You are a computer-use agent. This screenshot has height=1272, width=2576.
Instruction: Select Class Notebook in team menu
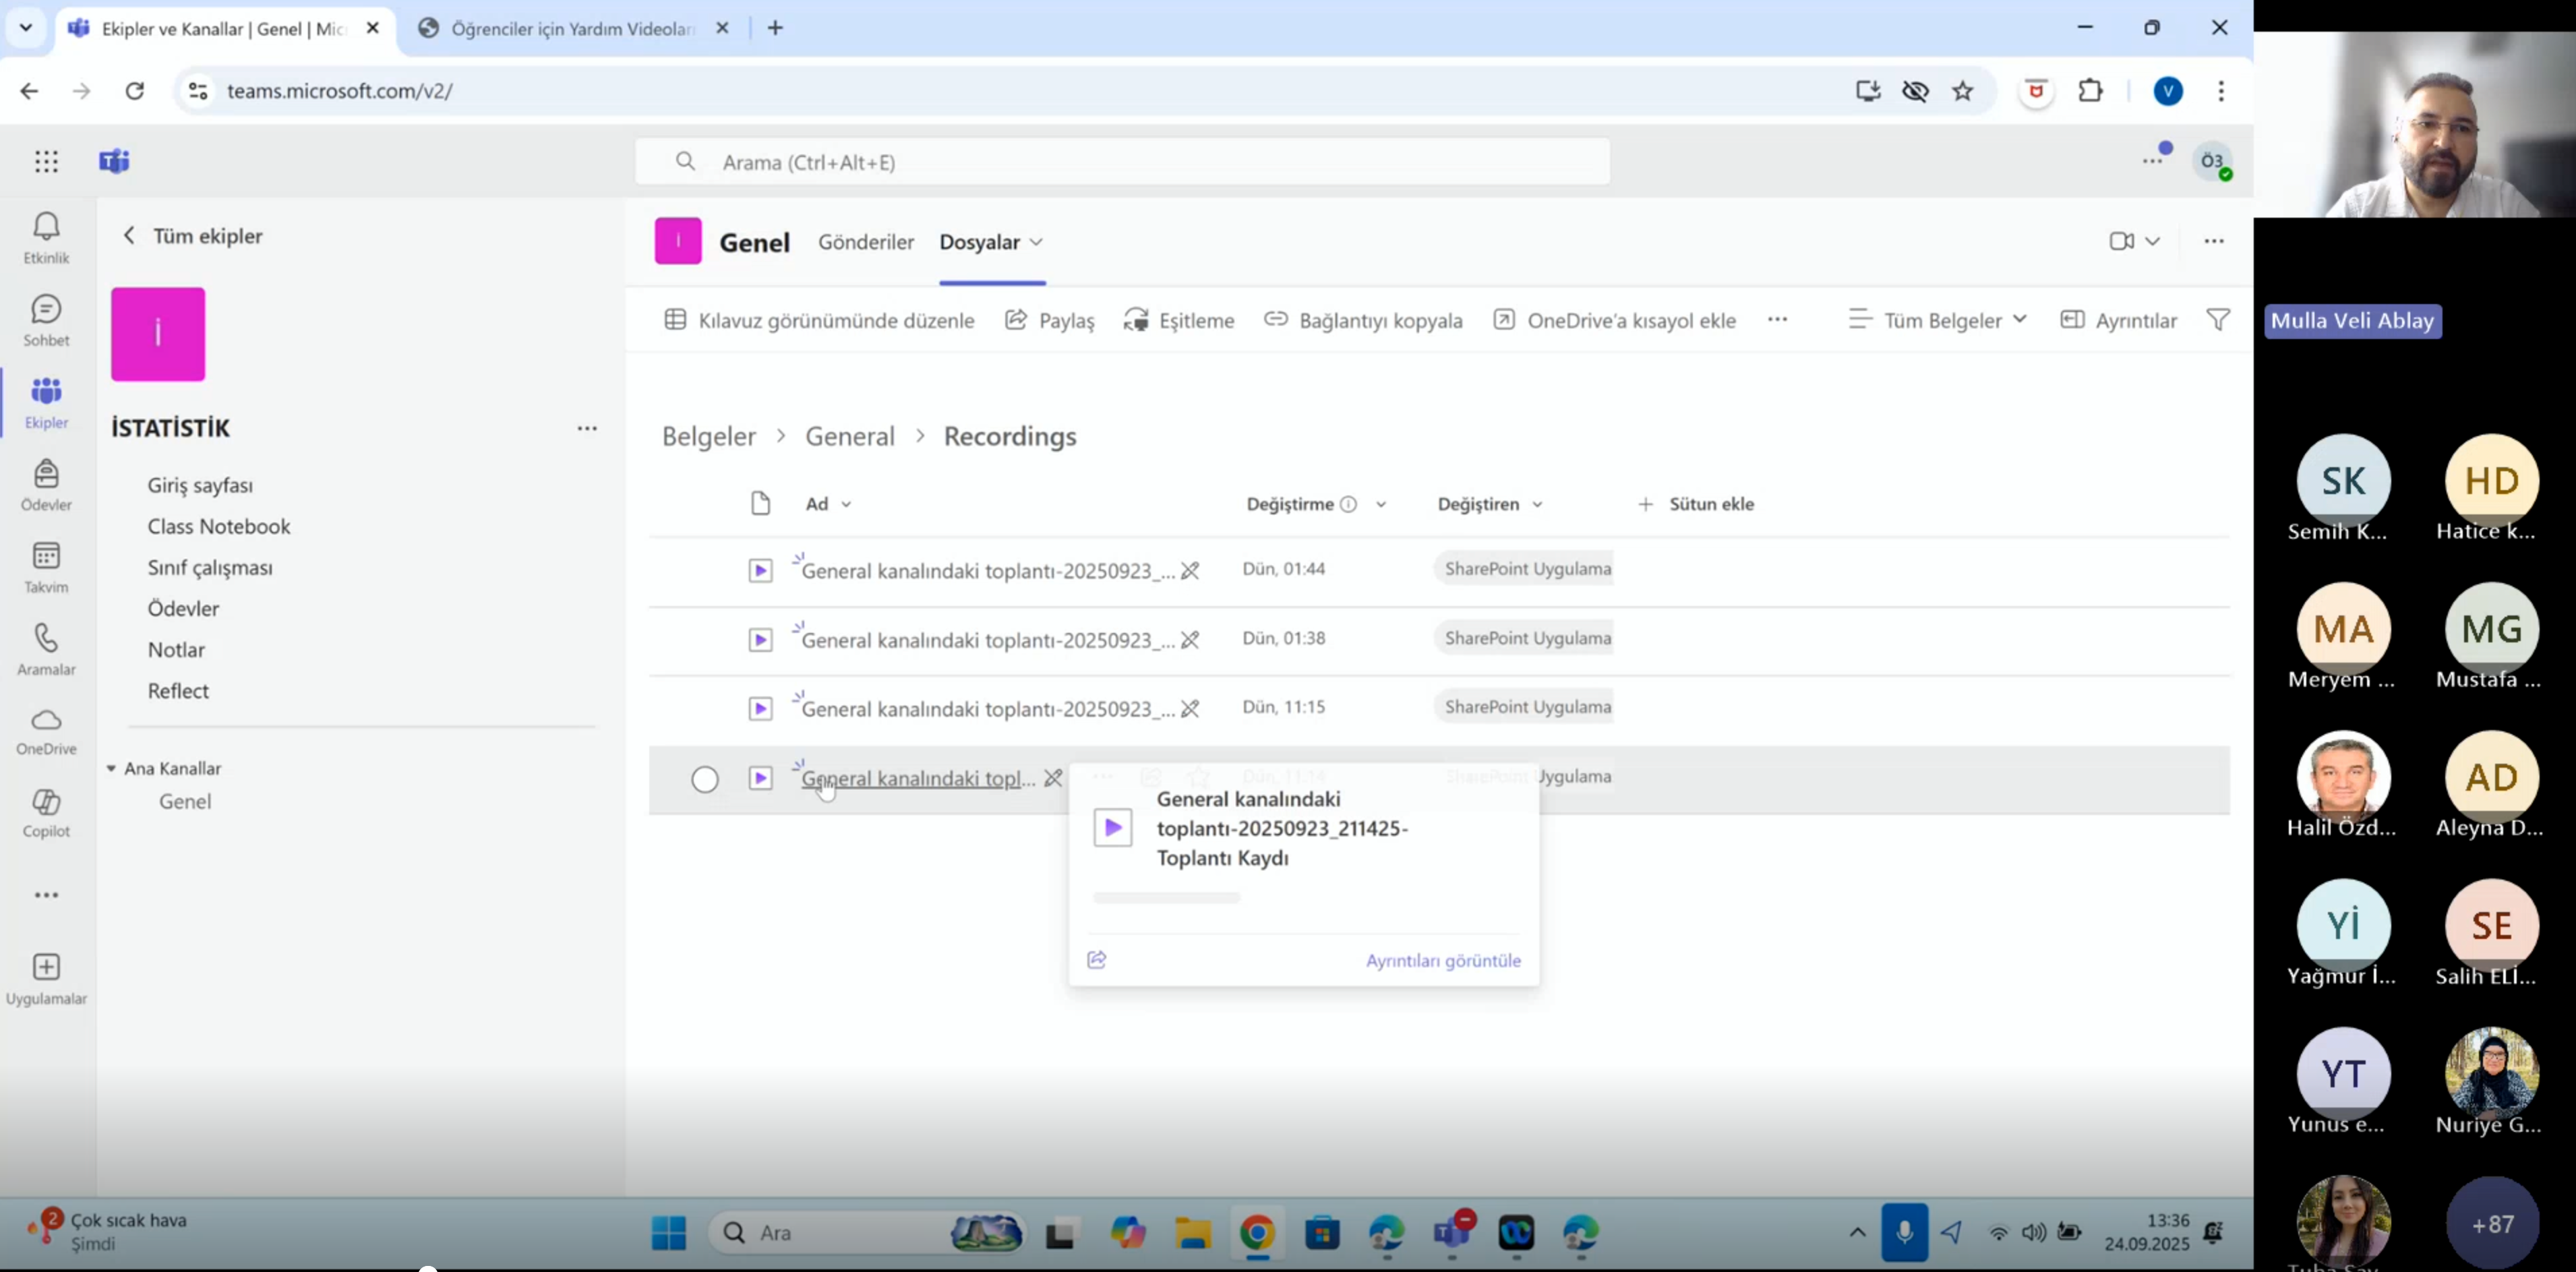coord(219,526)
